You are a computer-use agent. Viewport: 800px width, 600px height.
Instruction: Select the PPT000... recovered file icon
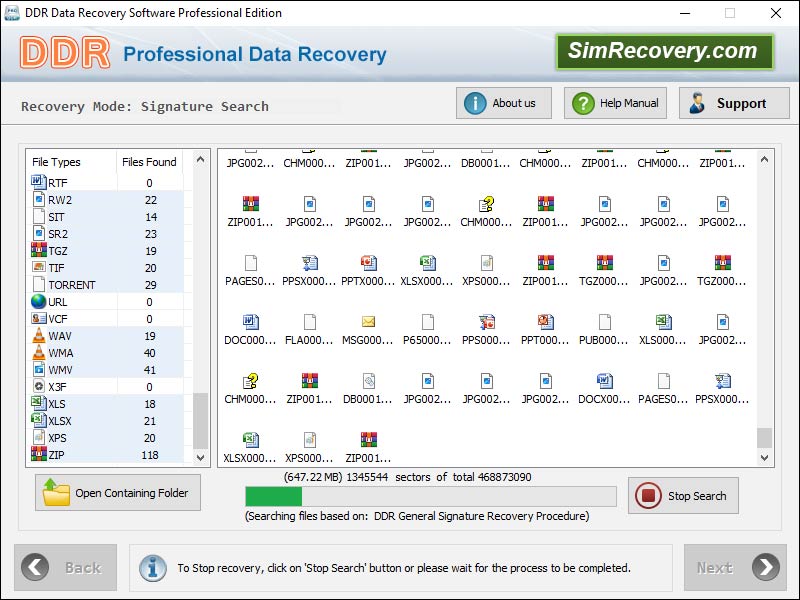[x=545, y=322]
